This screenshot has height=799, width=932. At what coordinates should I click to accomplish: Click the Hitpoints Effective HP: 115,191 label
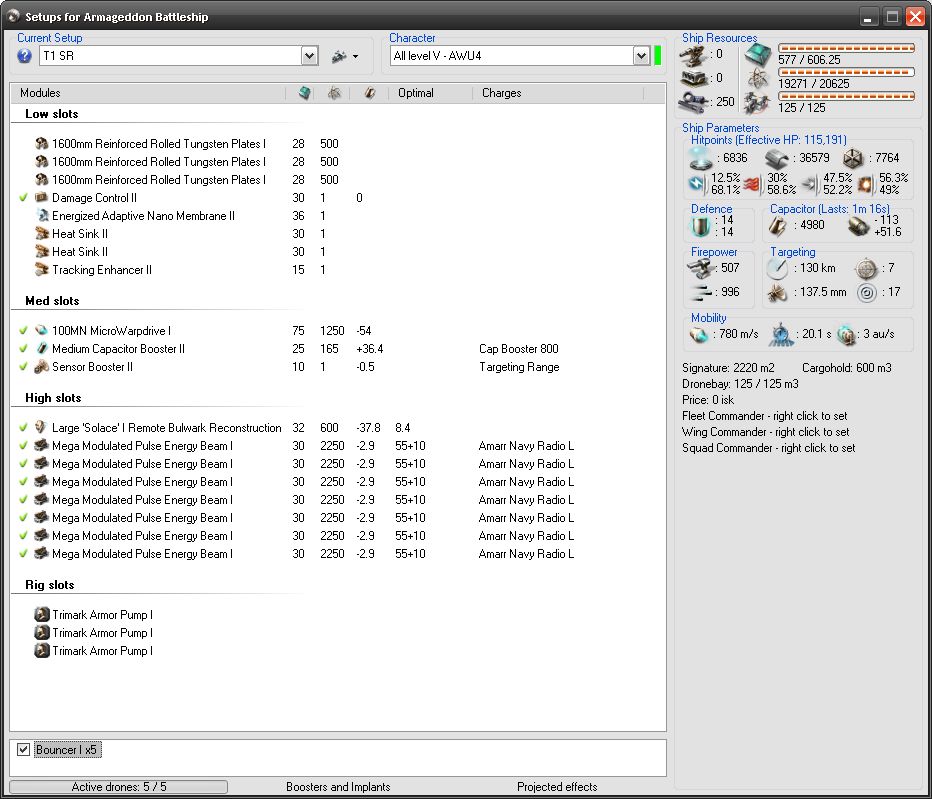(769, 140)
